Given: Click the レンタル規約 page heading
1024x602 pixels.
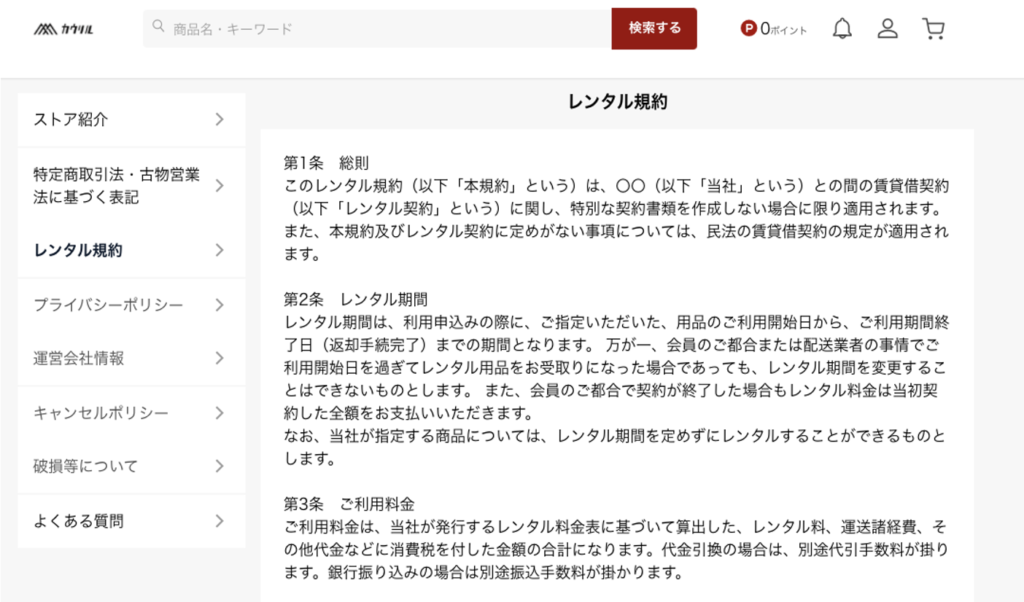Looking at the screenshot, I should pyautogui.click(x=617, y=102).
